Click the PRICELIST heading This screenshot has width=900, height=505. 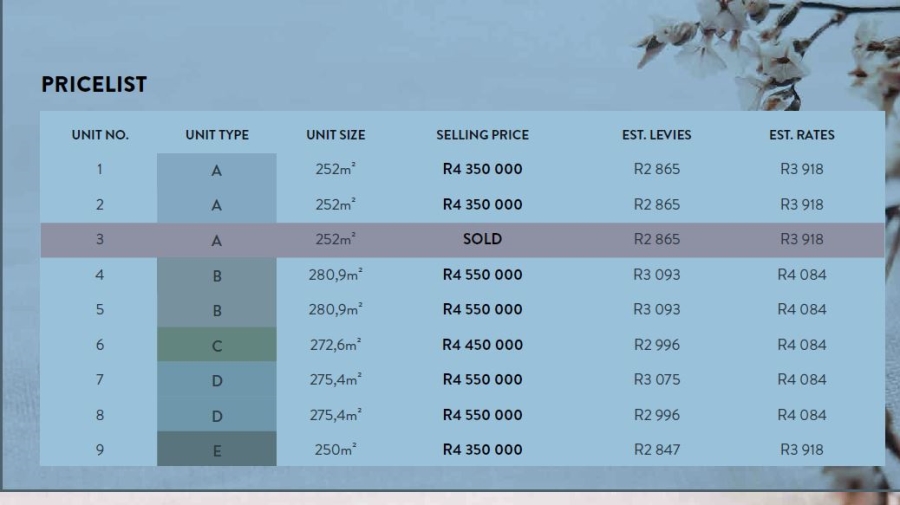click(94, 85)
